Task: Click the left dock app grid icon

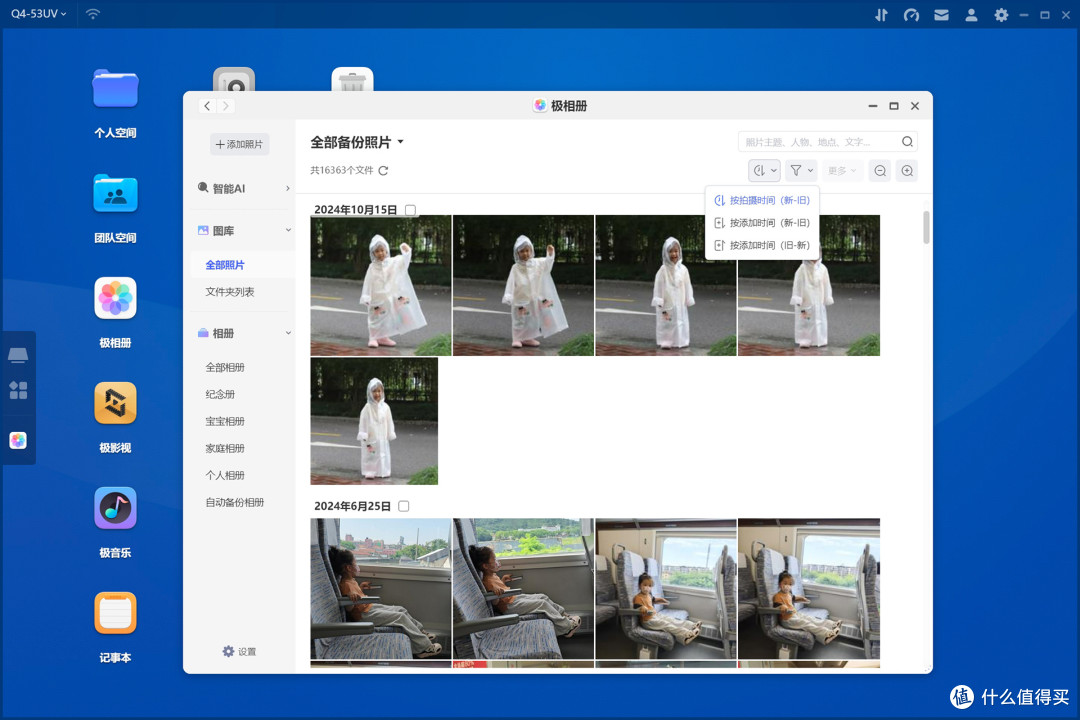Action: (18, 391)
